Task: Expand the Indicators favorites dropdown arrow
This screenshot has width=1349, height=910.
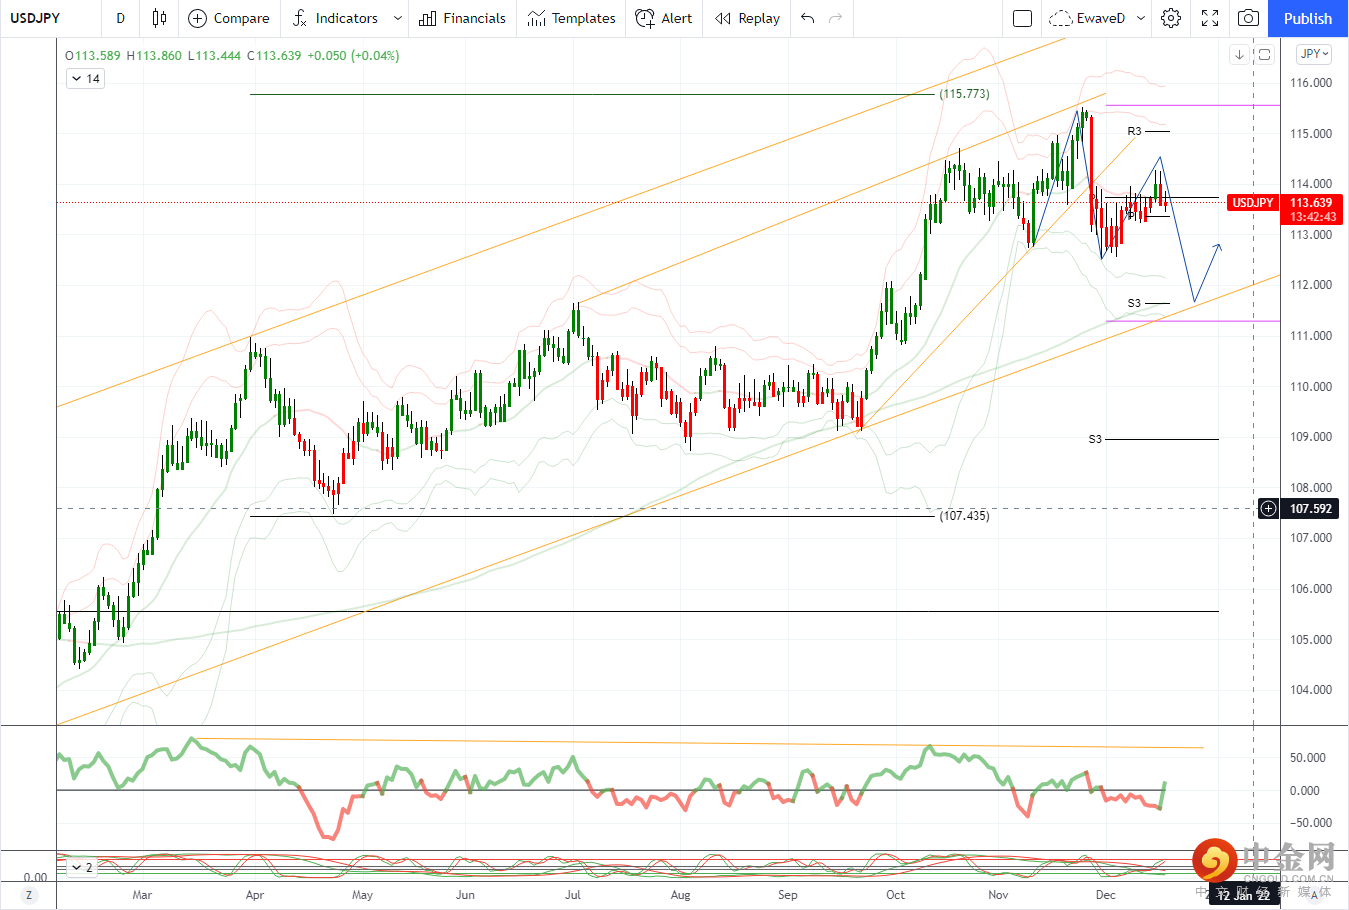Action: click(398, 18)
